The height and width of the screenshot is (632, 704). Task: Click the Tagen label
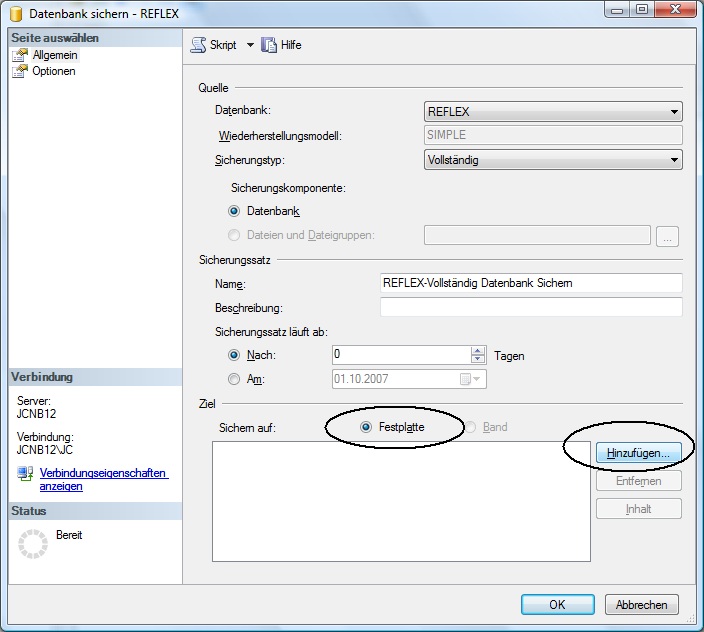click(x=509, y=356)
